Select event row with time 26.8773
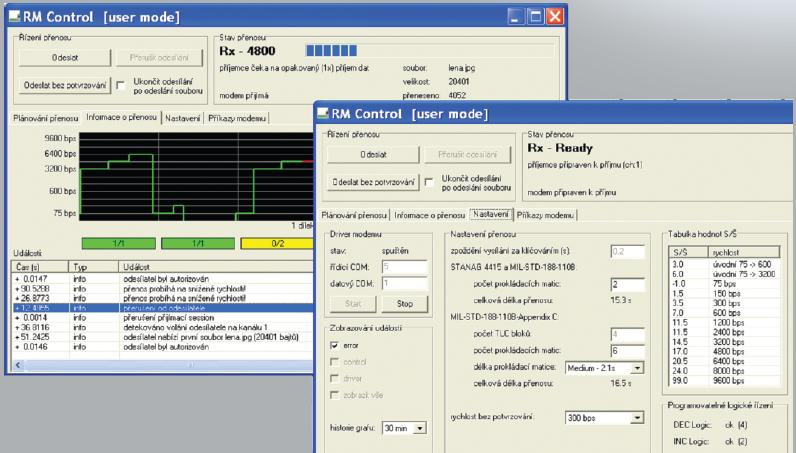Image resolution: width=796 pixels, height=453 pixels. tap(163, 298)
